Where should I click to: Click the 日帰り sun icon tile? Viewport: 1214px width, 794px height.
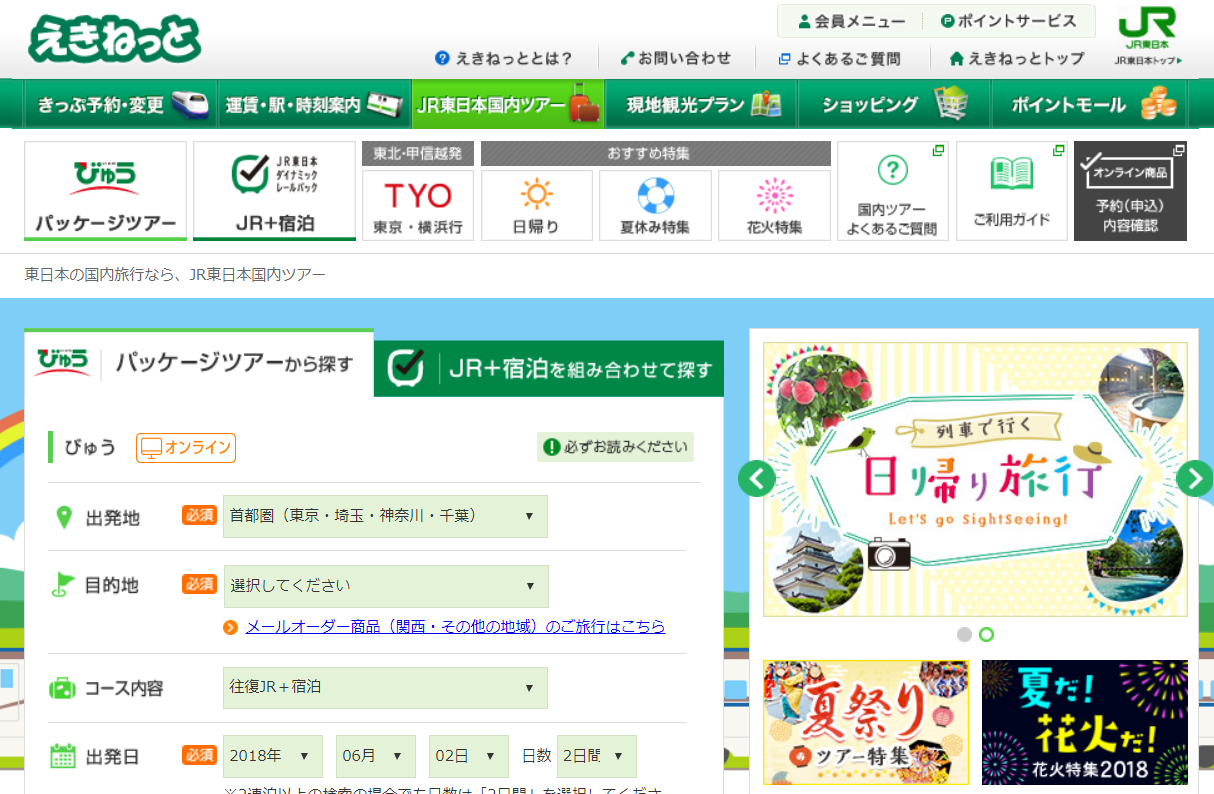(537, 205)
